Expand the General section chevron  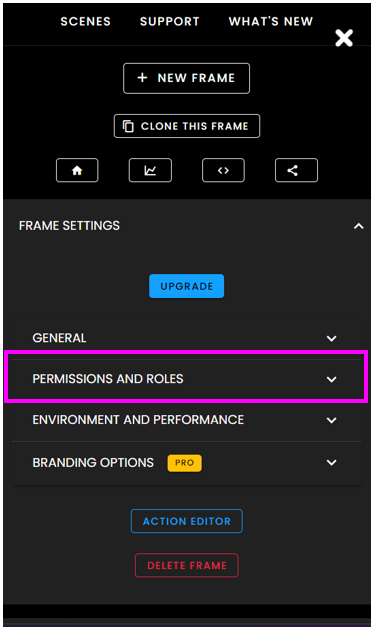pos(332,338)
